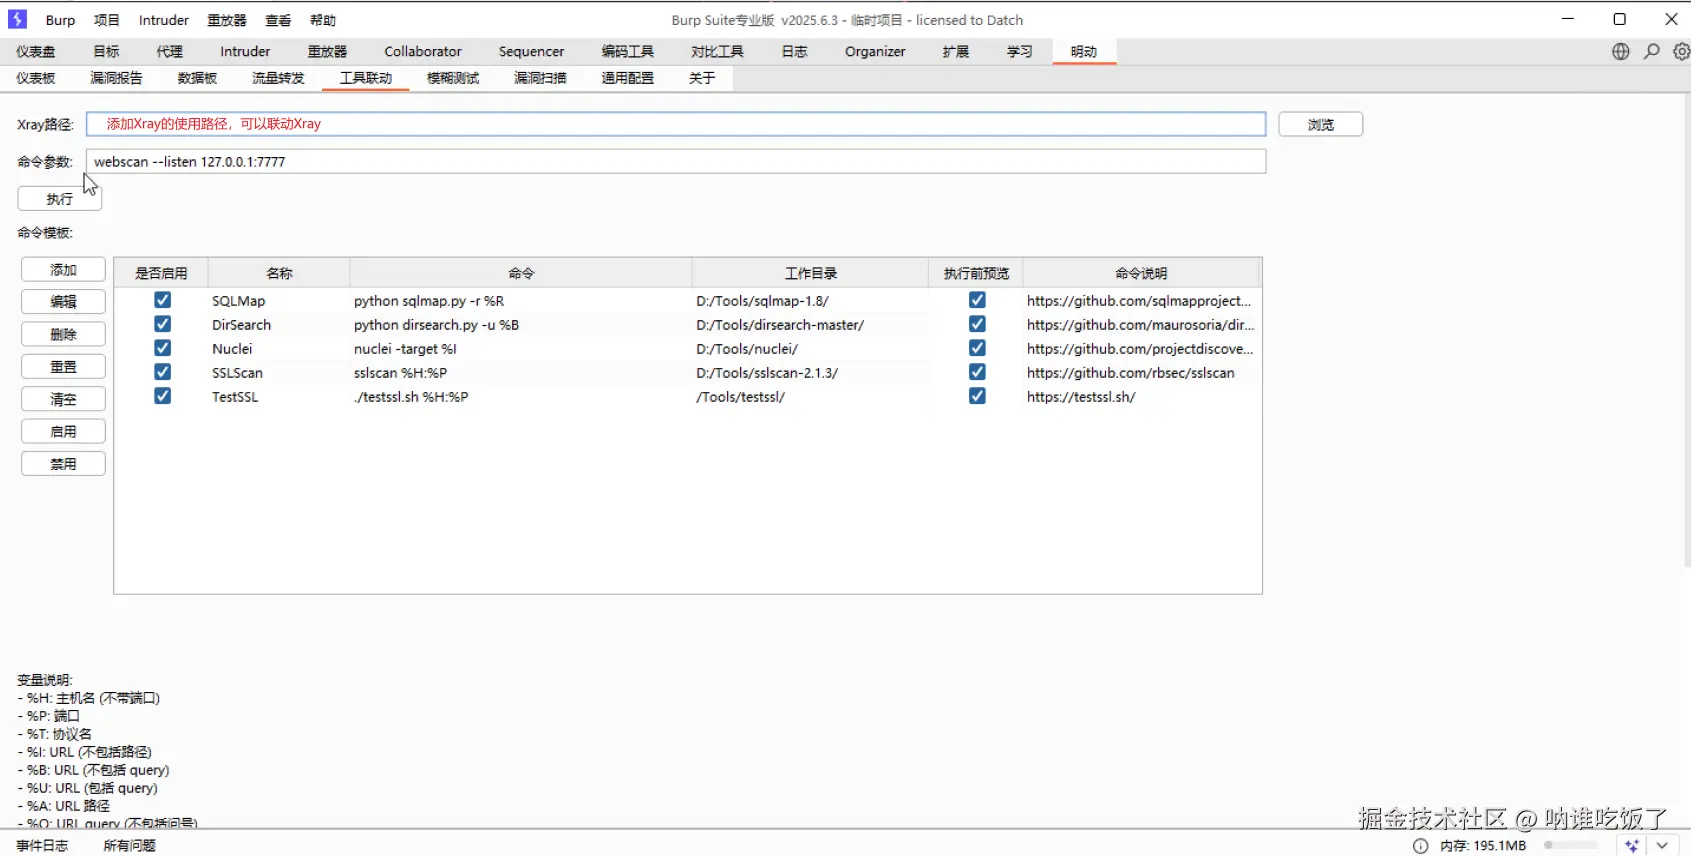Image resolution: width=1692 pixels, height=856 pixels.
Task: Focus the 命令参数 input field
Action: pos(676,161)
